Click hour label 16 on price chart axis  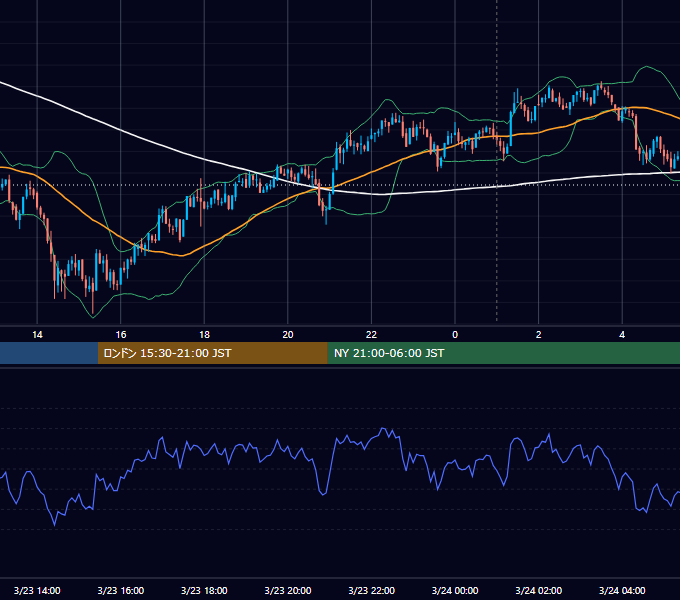tap(121, 335)
